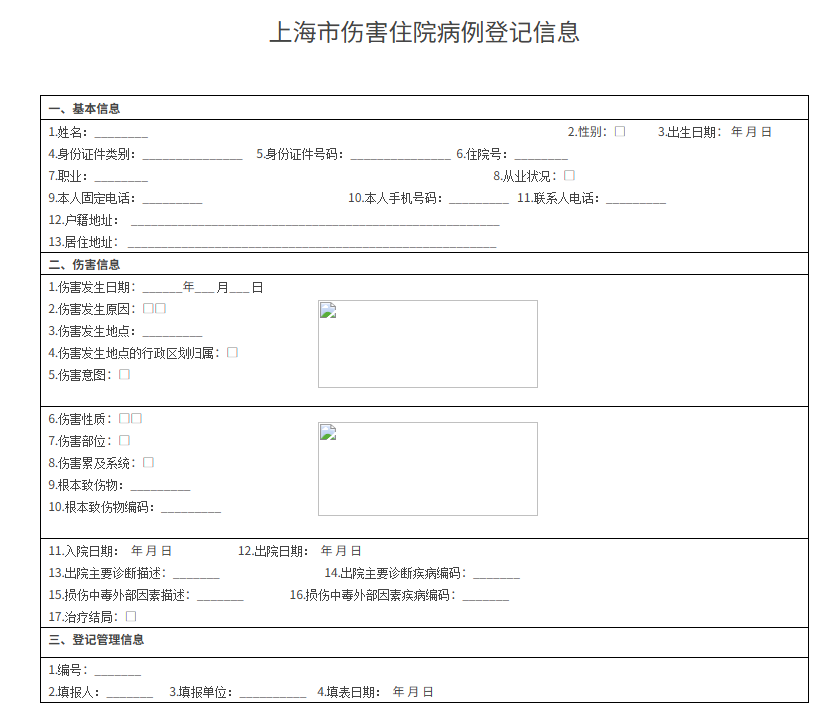Click the 姓名 input field
This screenshot has height=725, width=830.
tap(121, 133)
